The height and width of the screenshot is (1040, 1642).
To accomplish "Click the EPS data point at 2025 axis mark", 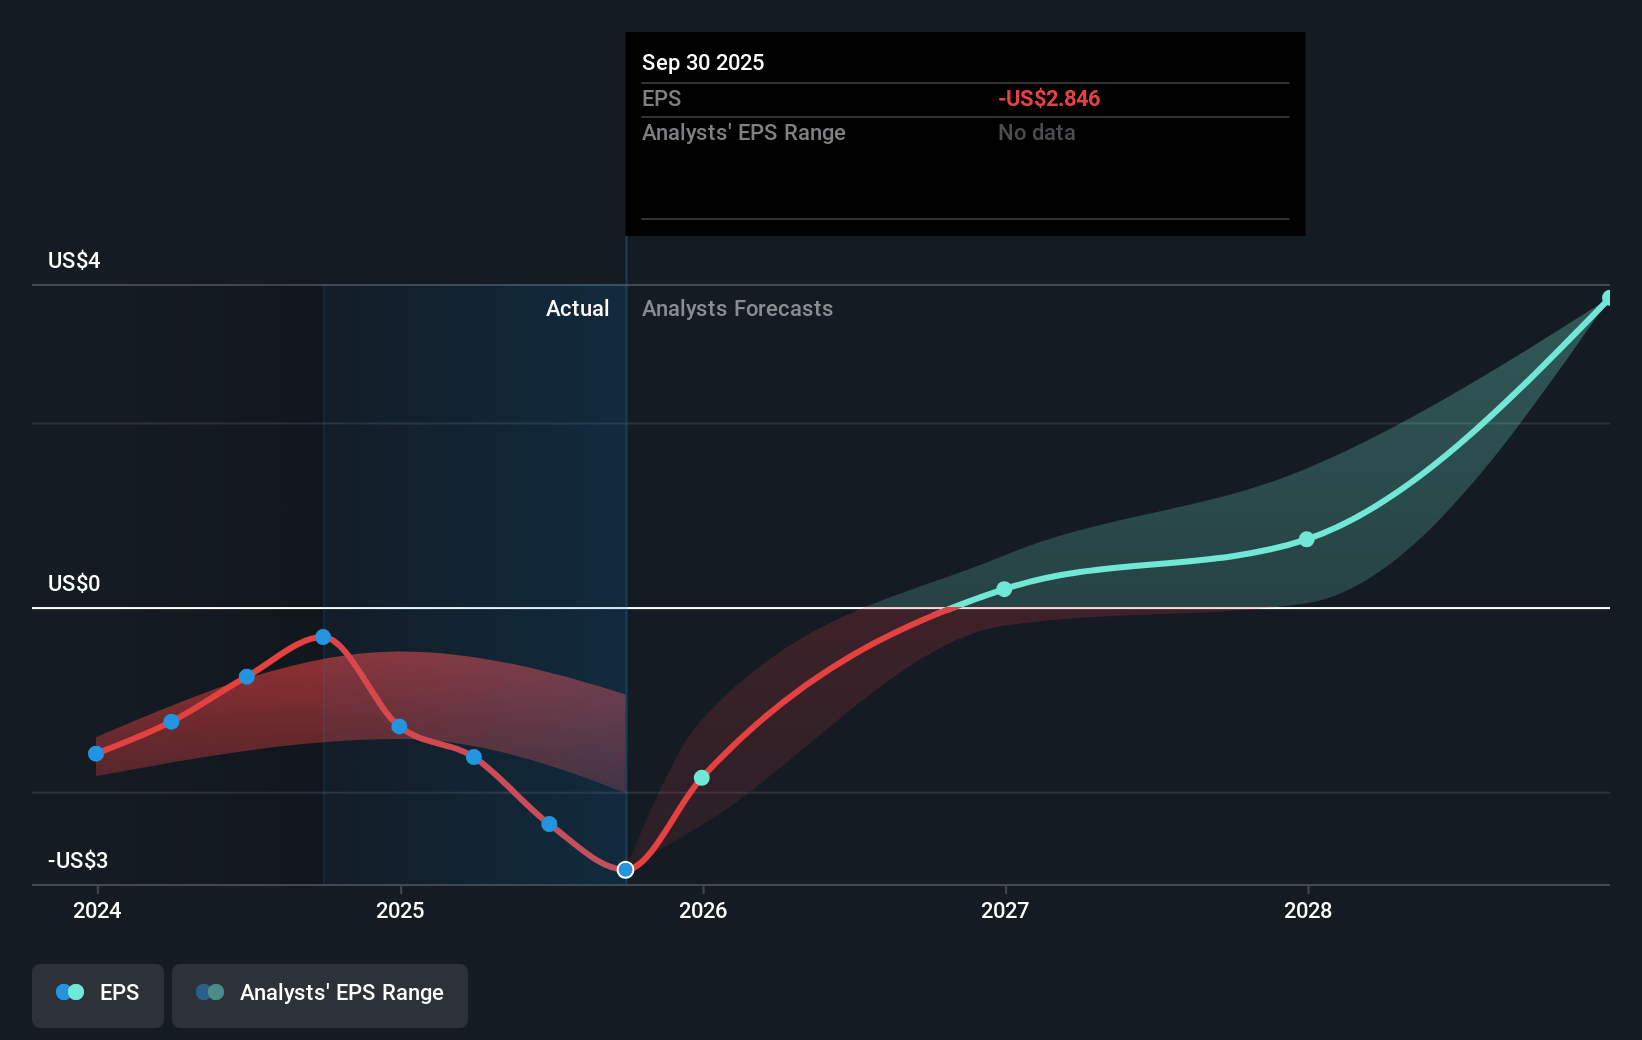I will 399,727.
